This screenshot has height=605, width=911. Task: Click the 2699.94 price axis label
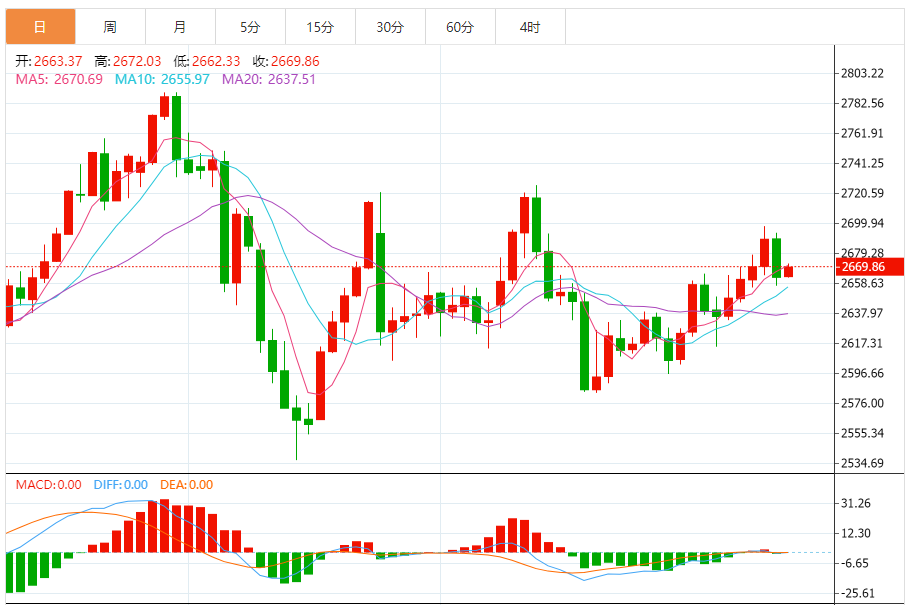pyautogui.click(x=862, y=223)
